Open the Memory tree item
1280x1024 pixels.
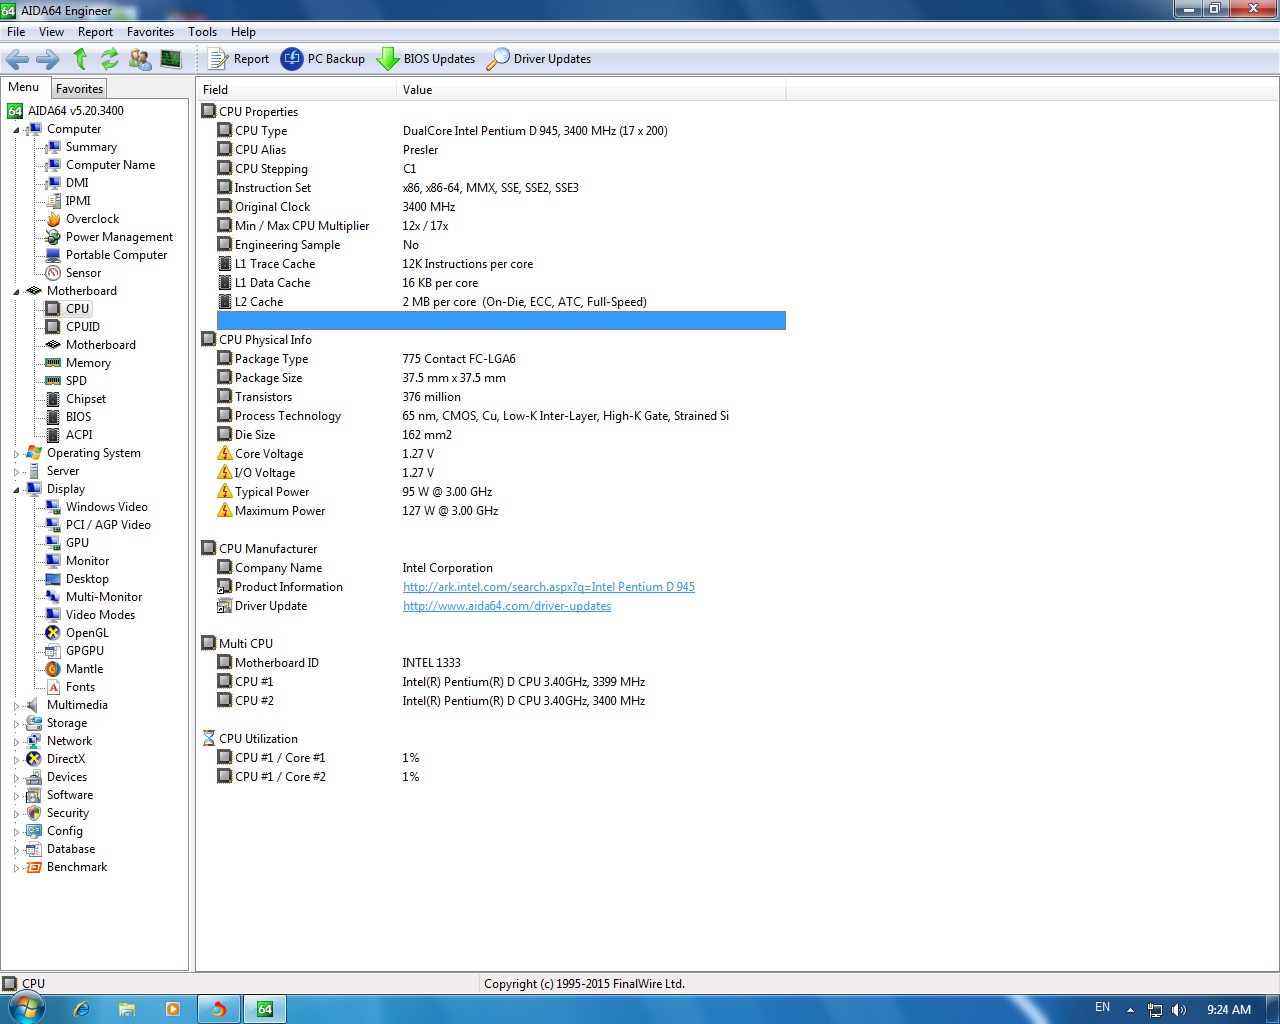pyautogui.click(x=88, y=363)
